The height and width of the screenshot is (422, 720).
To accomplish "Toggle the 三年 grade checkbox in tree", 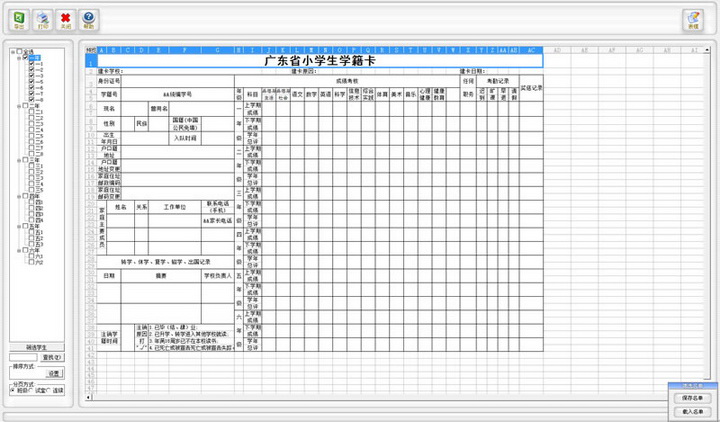I will 27,159.
